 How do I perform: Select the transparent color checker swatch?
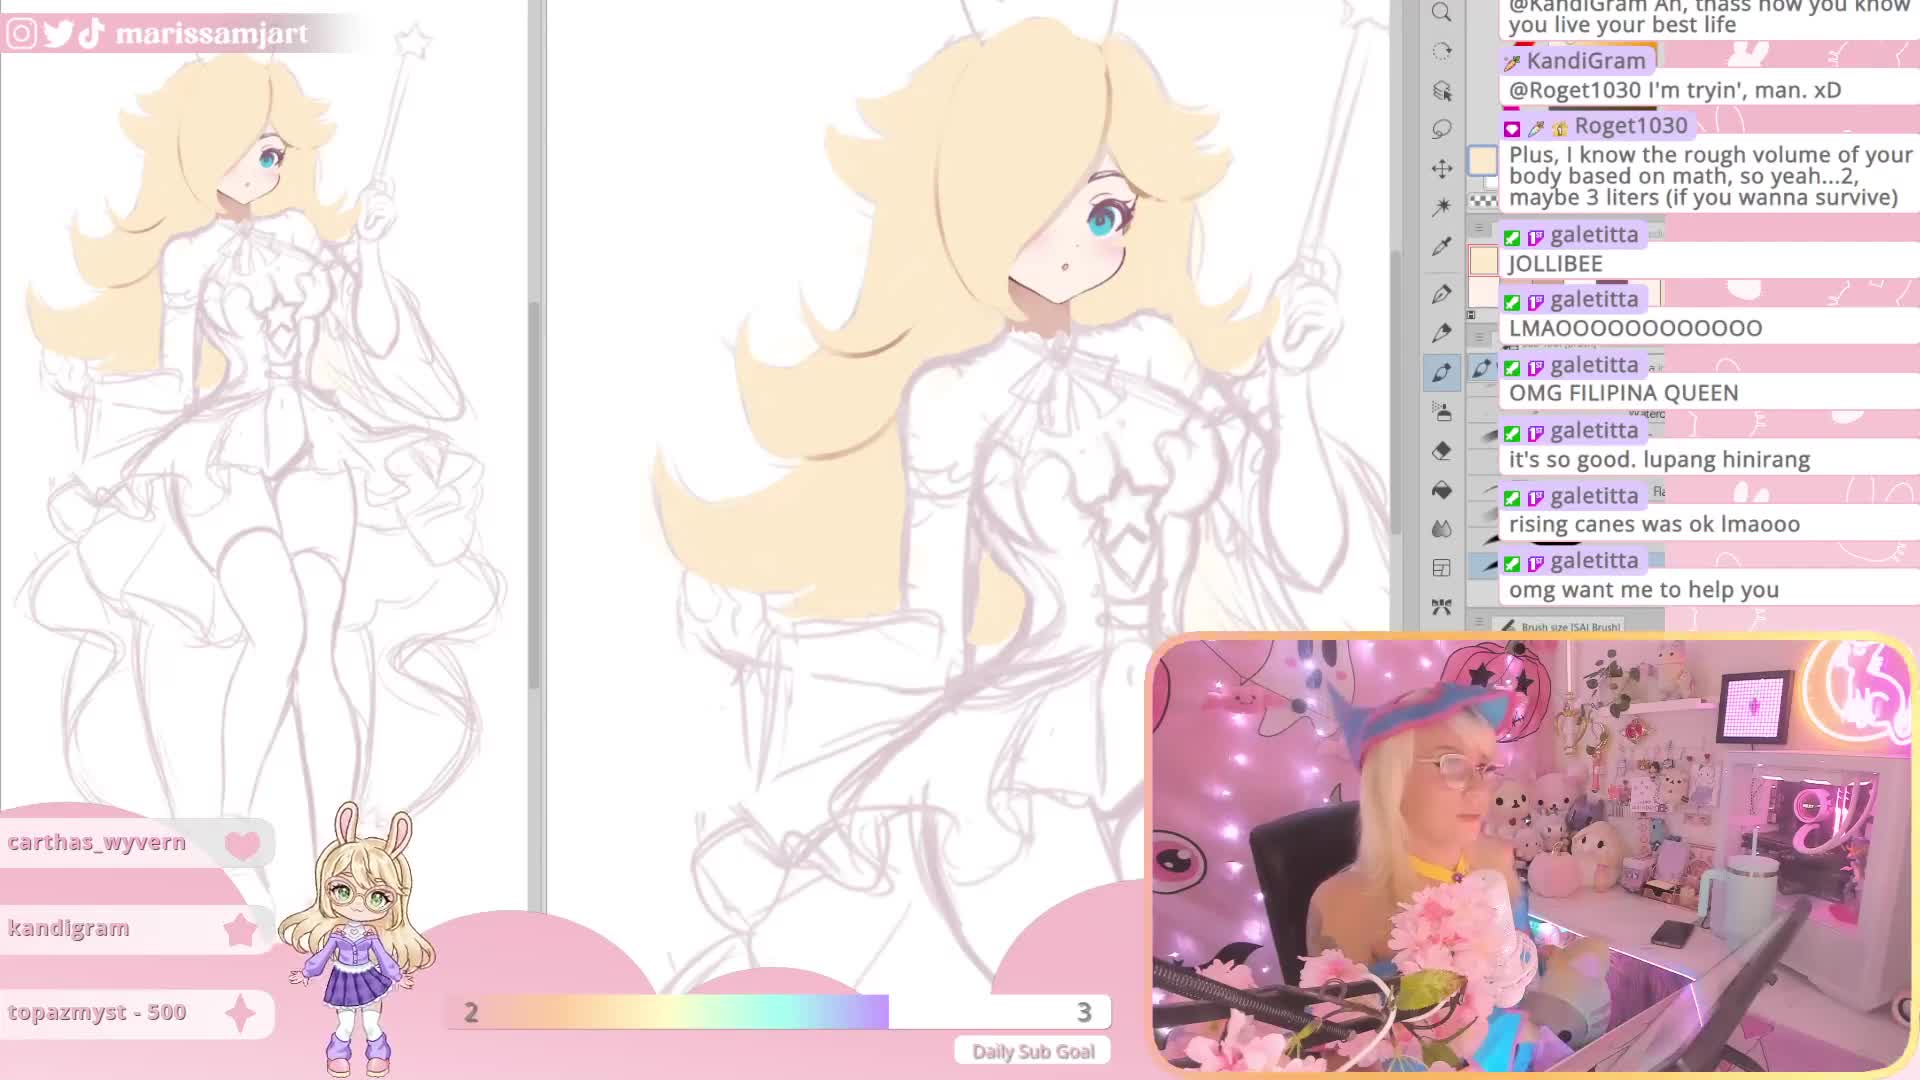[1483, 200]
